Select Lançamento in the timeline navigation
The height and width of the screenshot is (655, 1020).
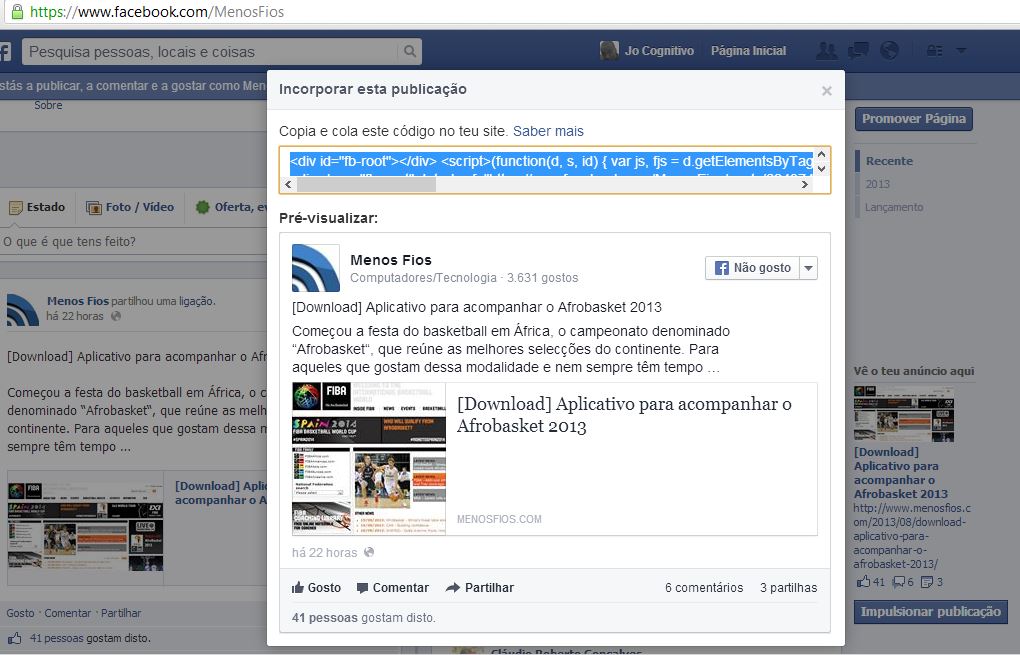click(x=894, y=207)
